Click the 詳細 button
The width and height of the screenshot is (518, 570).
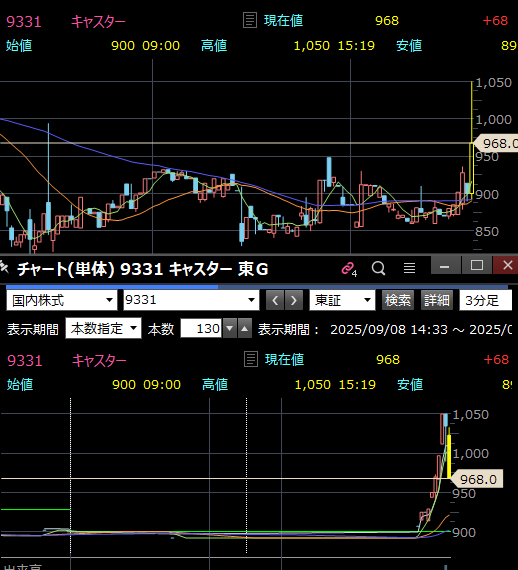click(x=437, y=301)
